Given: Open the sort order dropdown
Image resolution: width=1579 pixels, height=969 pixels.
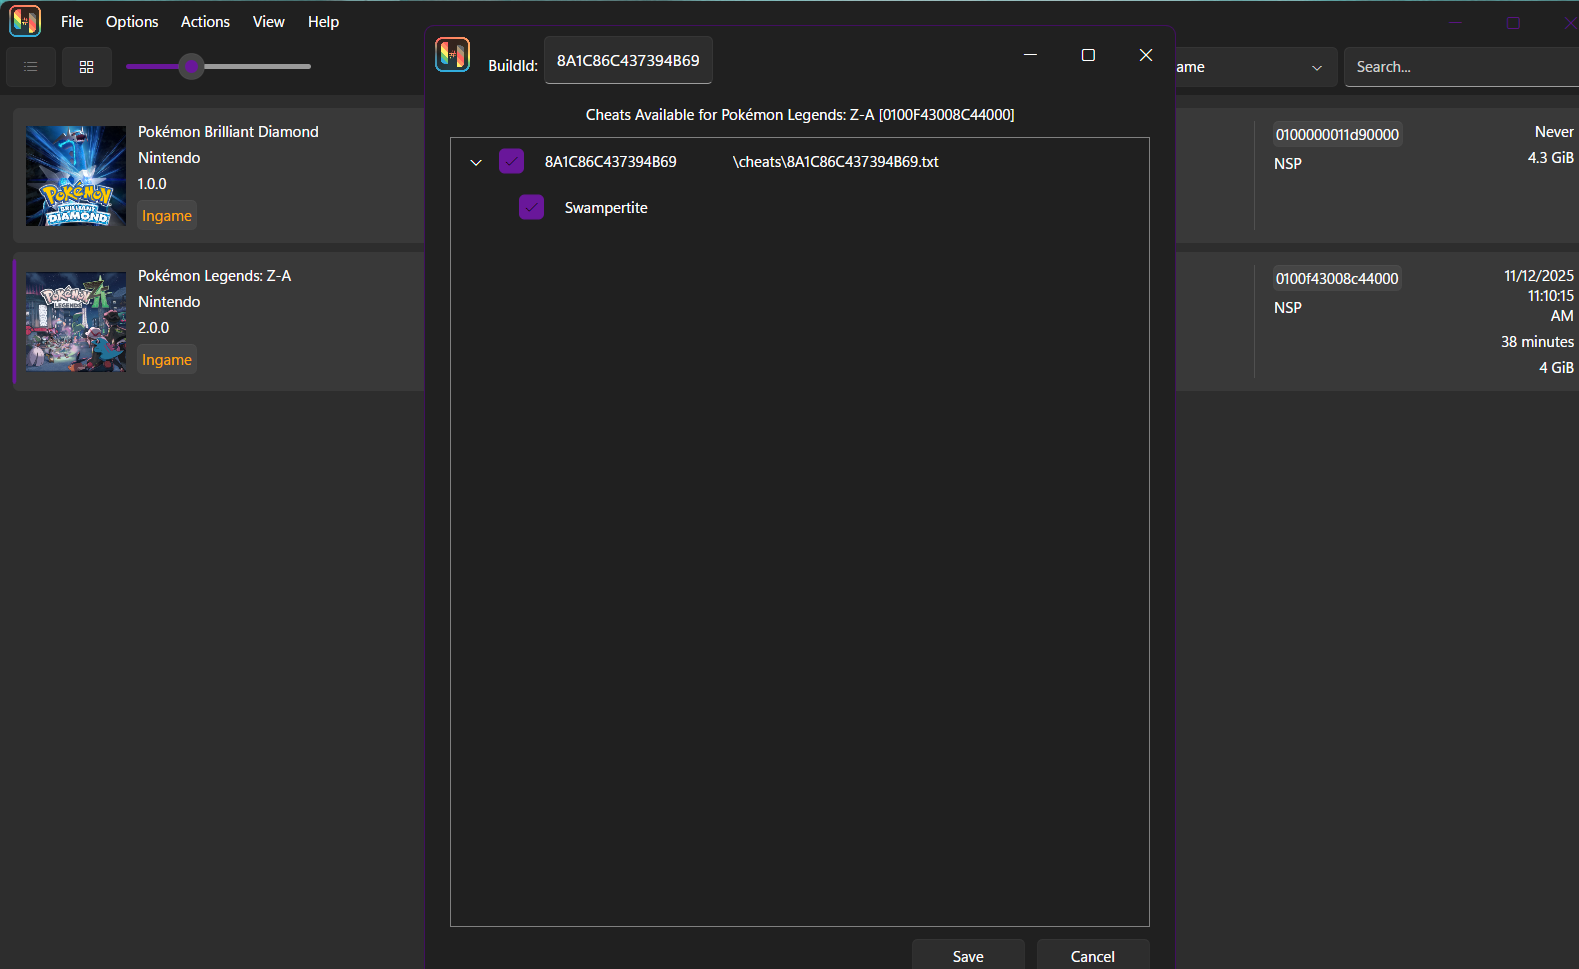Looking at the screenshot, I should 1255,67.
